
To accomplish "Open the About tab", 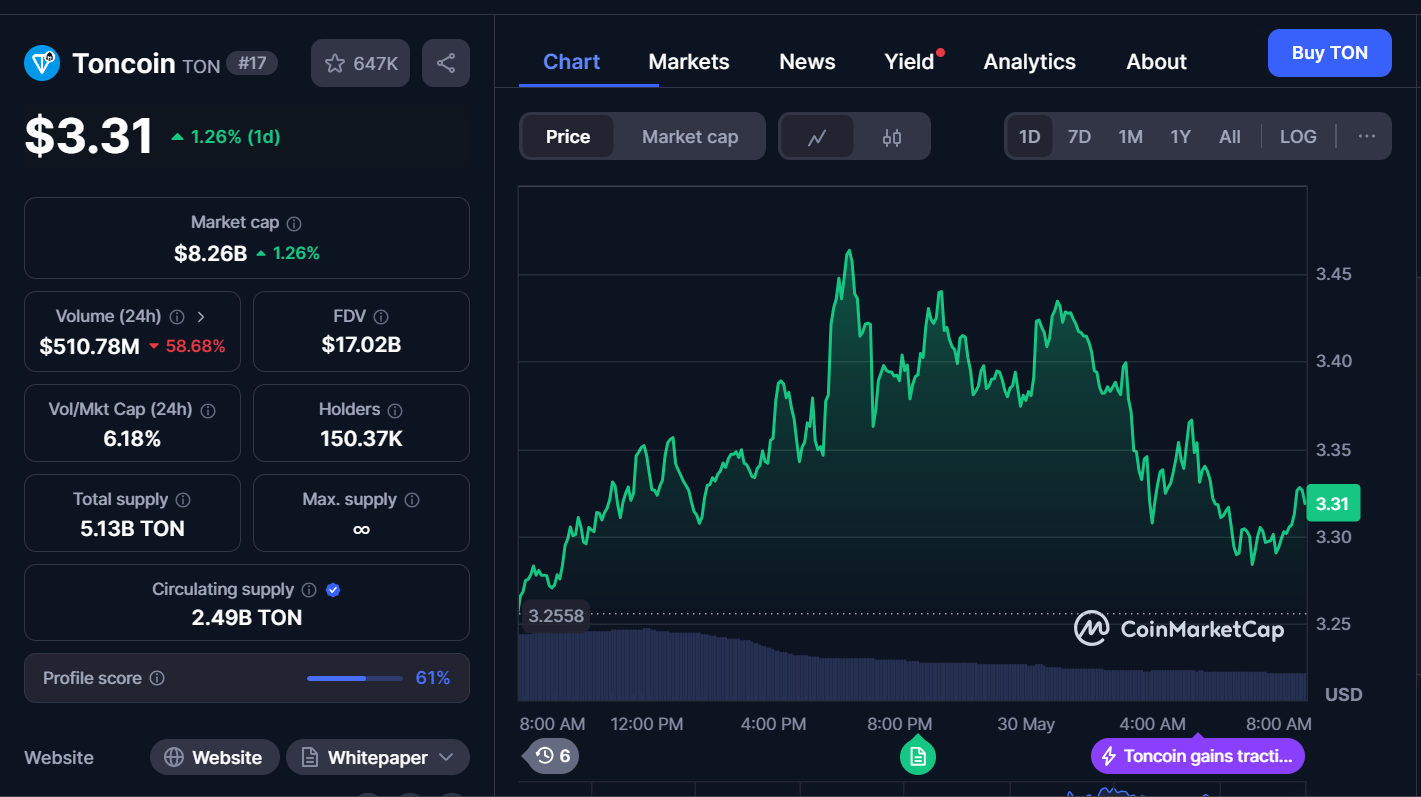I will 1156,62.
